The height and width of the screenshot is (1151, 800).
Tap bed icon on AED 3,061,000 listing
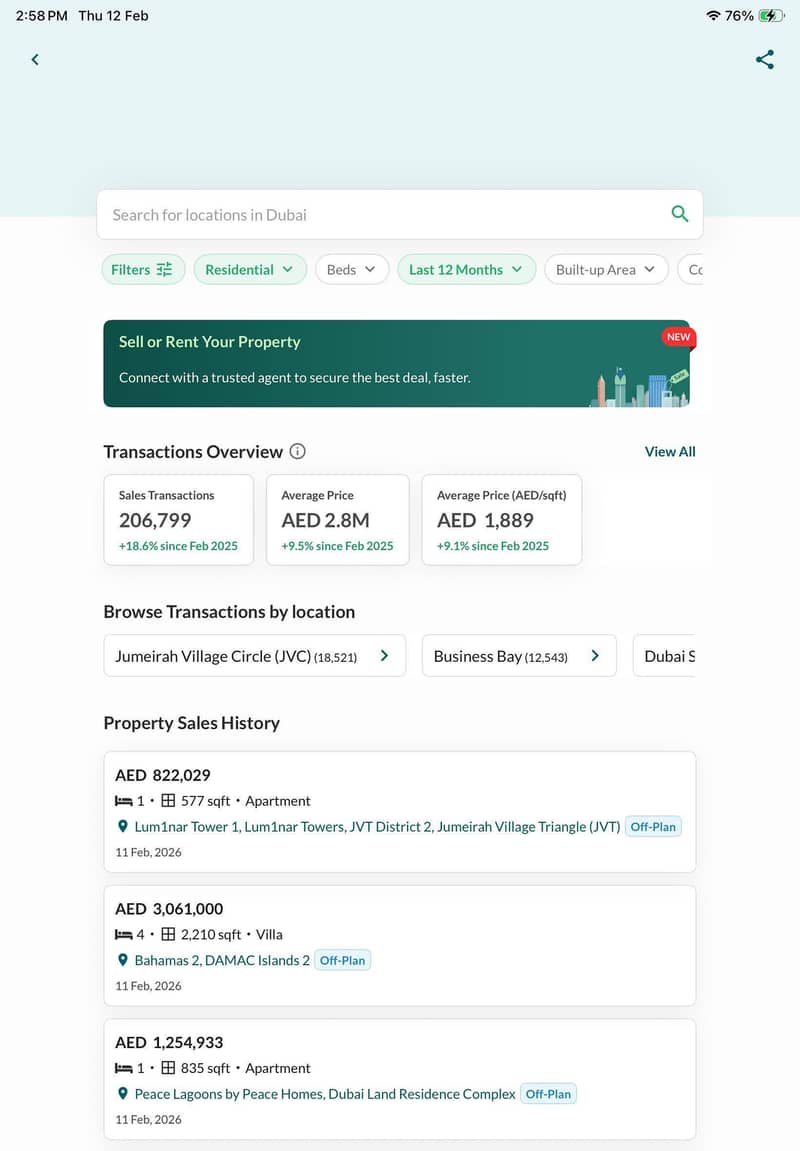click(123, 934)
